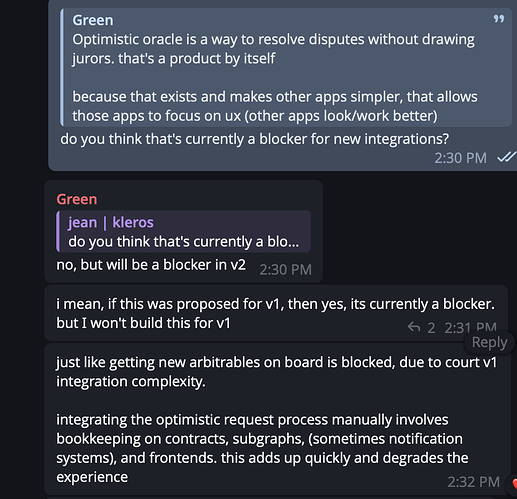Viewport: 517px width, 499px height.
Task: Click 'do you think that's currently a blocker' outgoing text
Action: [x=255, y=139]
